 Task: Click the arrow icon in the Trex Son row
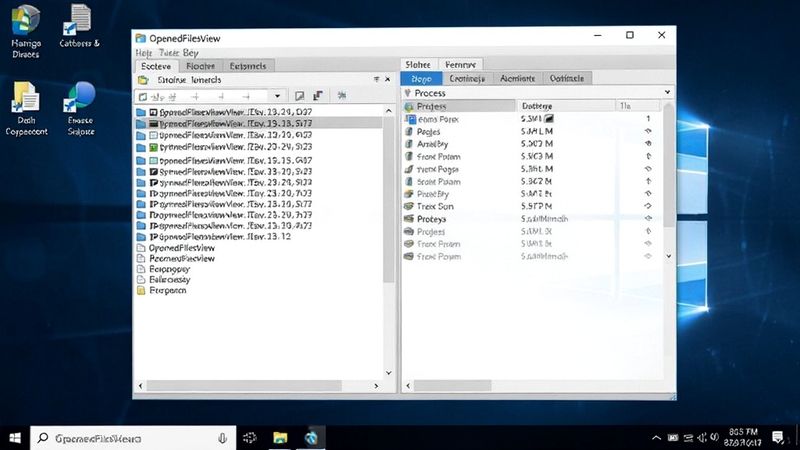(x=648, y=206)
